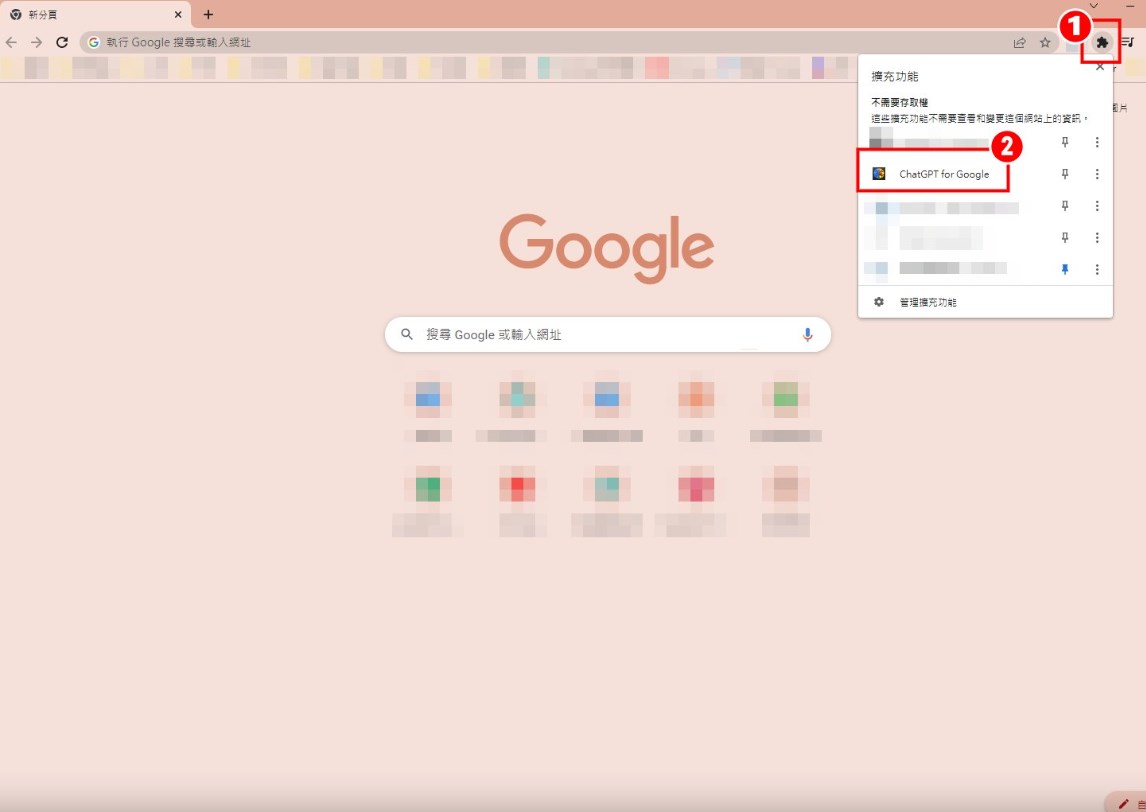Bookmark this page with the star icon

(x=1045, y=42)
